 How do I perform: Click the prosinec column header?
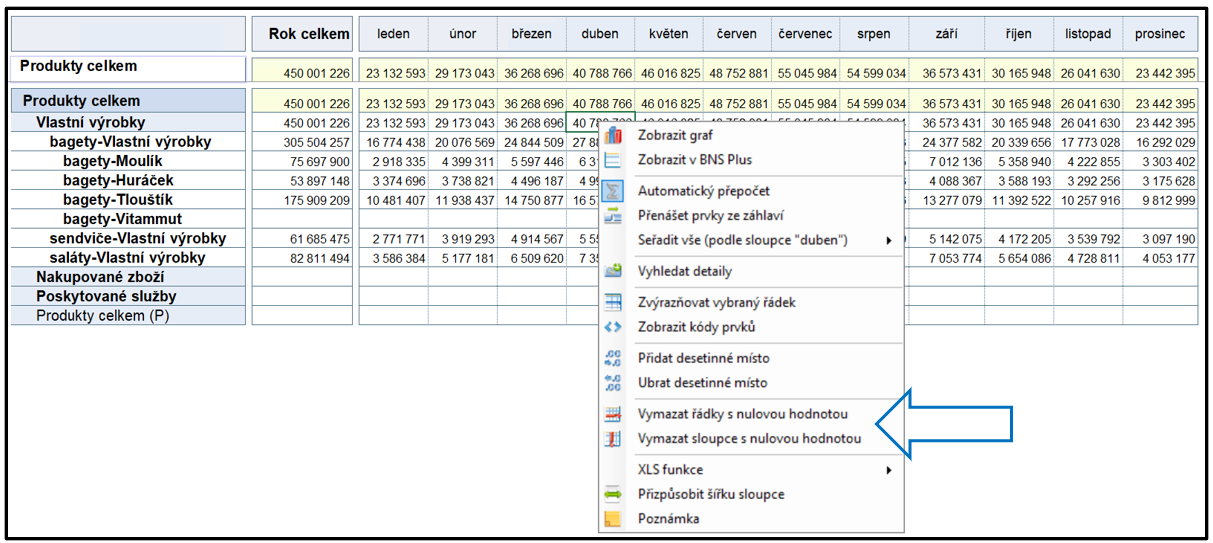(x=1160, y=34)
